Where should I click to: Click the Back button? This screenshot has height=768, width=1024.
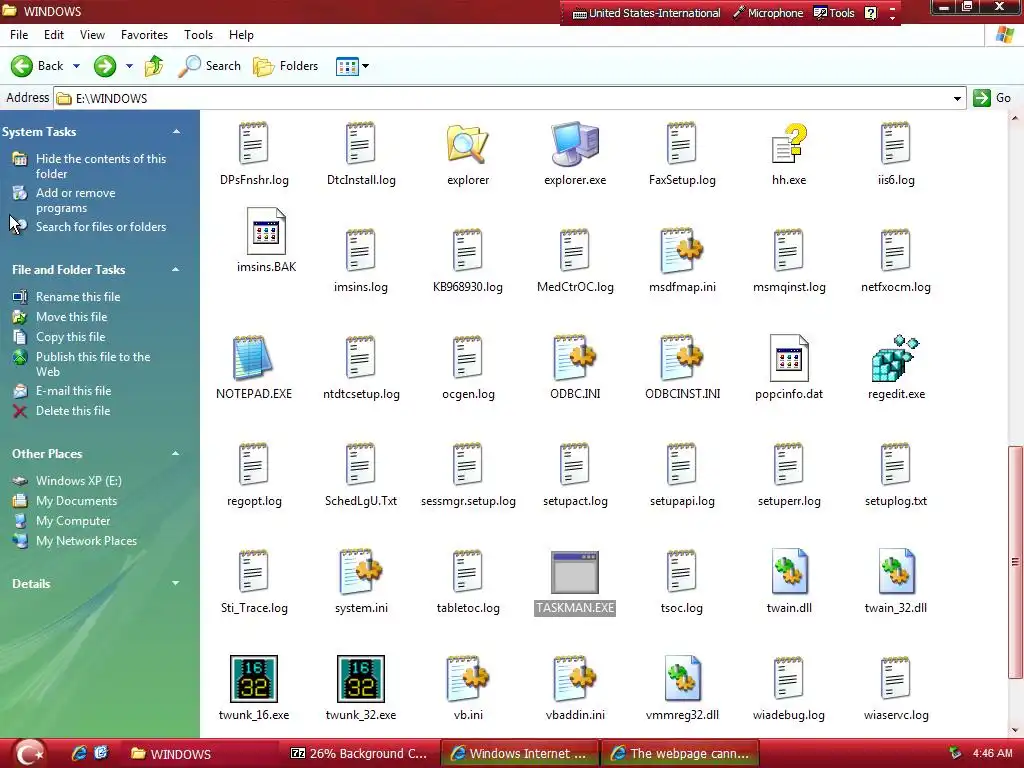(x=37, y=66)
